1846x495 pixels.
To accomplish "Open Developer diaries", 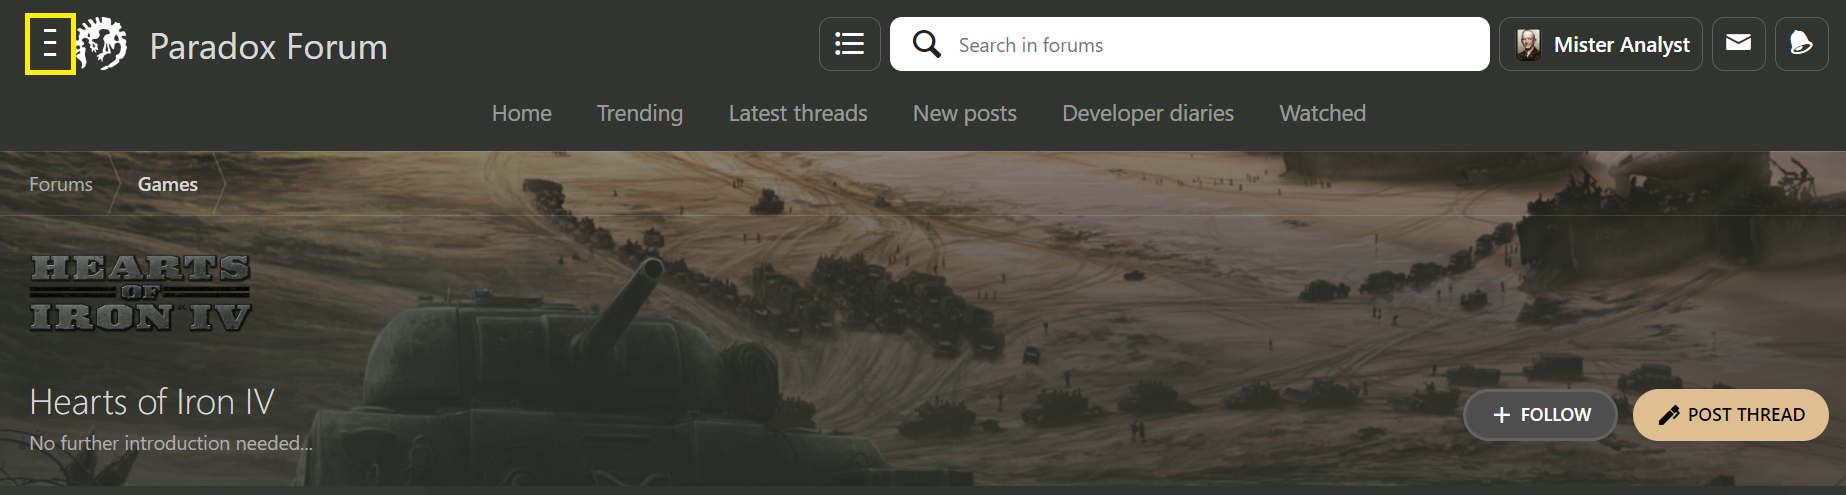I will (1148, 113).
